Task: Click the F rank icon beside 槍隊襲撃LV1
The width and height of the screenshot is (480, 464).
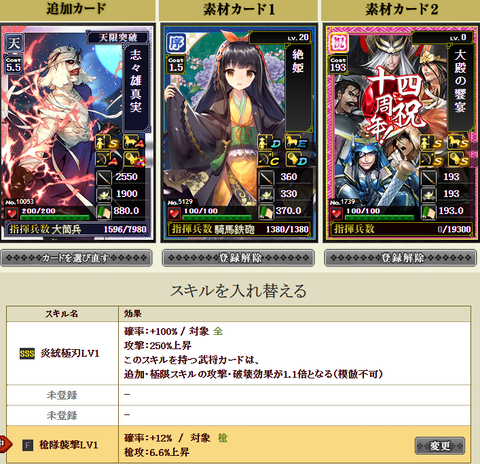Action: coord(28,445)
